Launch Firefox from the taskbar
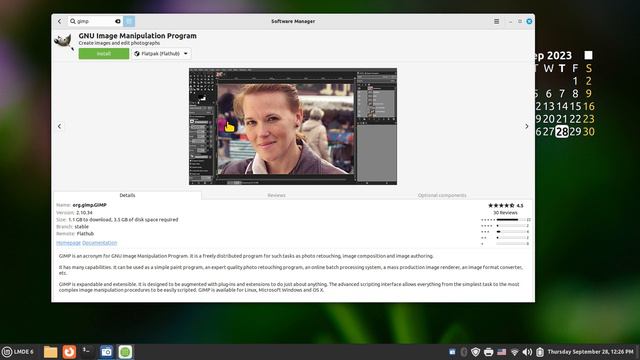The height and width of the screenshot is (360, 640). tap(69, 351)
